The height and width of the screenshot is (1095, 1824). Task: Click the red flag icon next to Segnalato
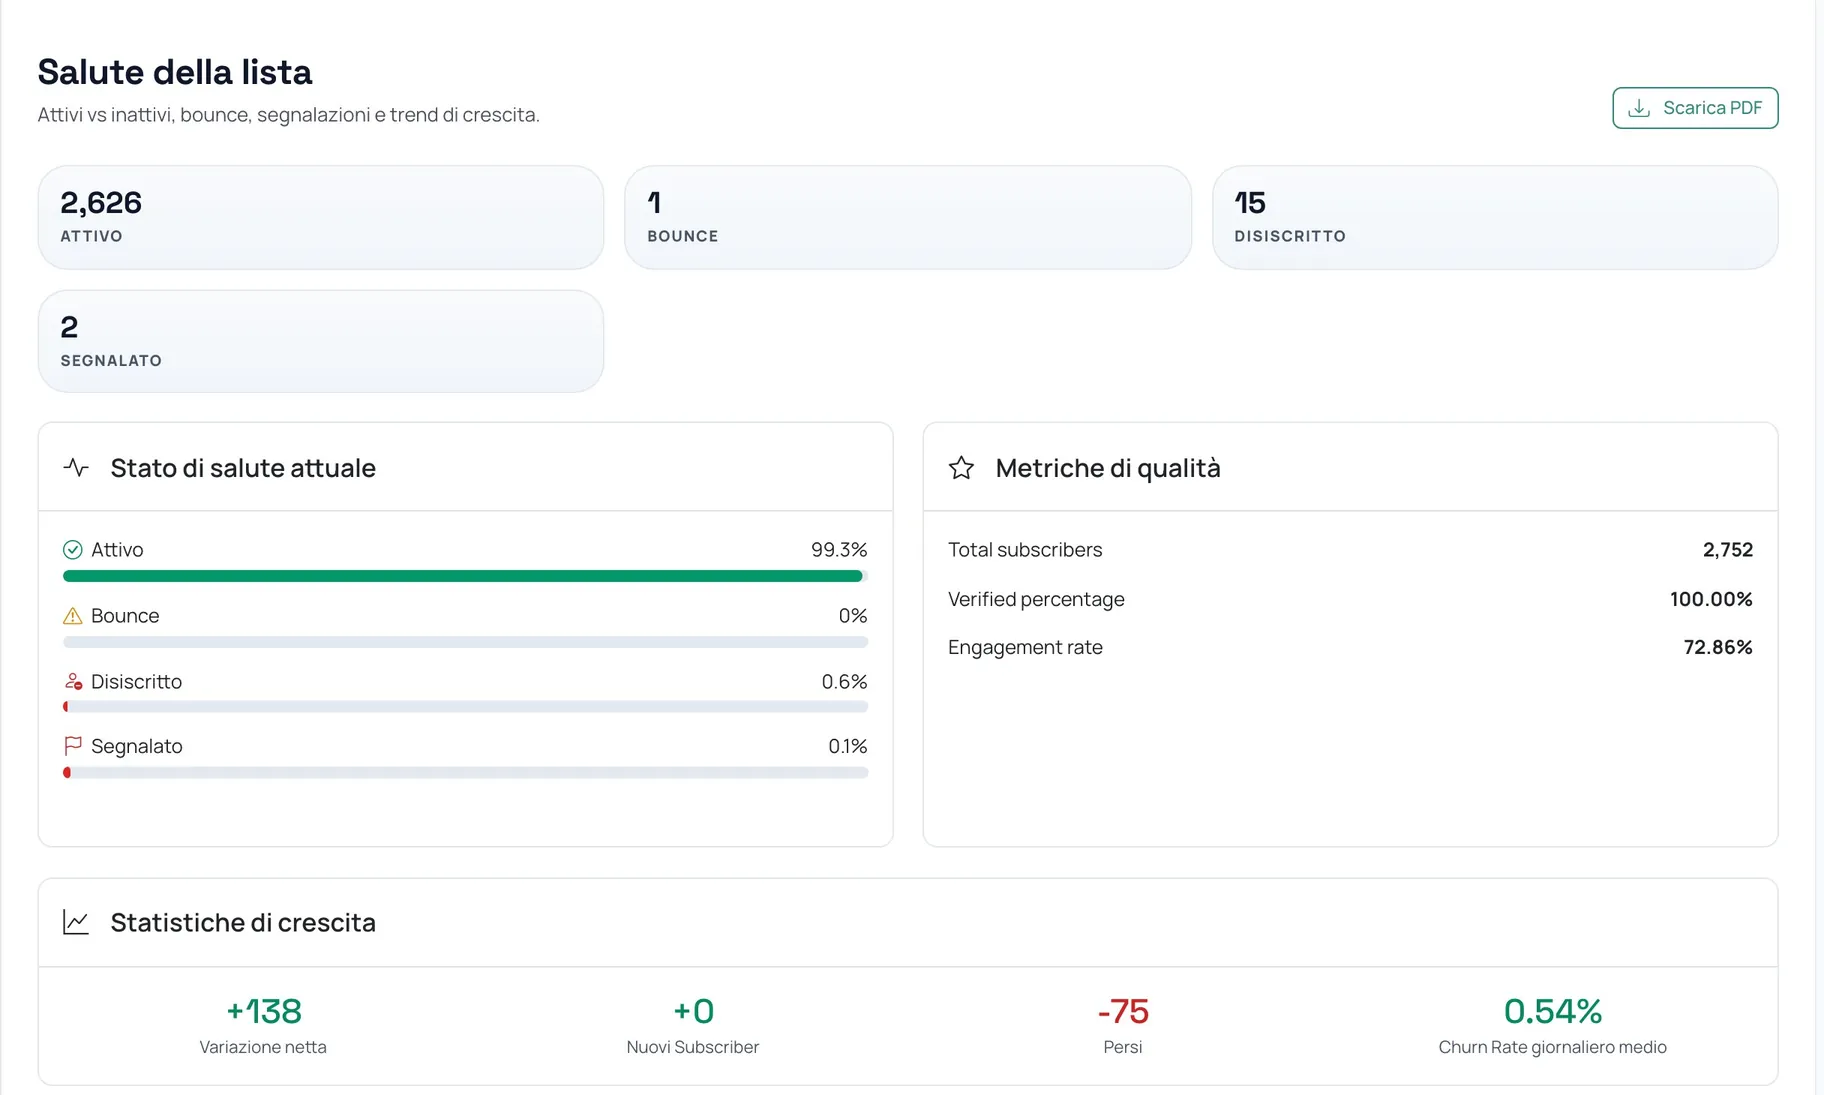tap(73, 746)
